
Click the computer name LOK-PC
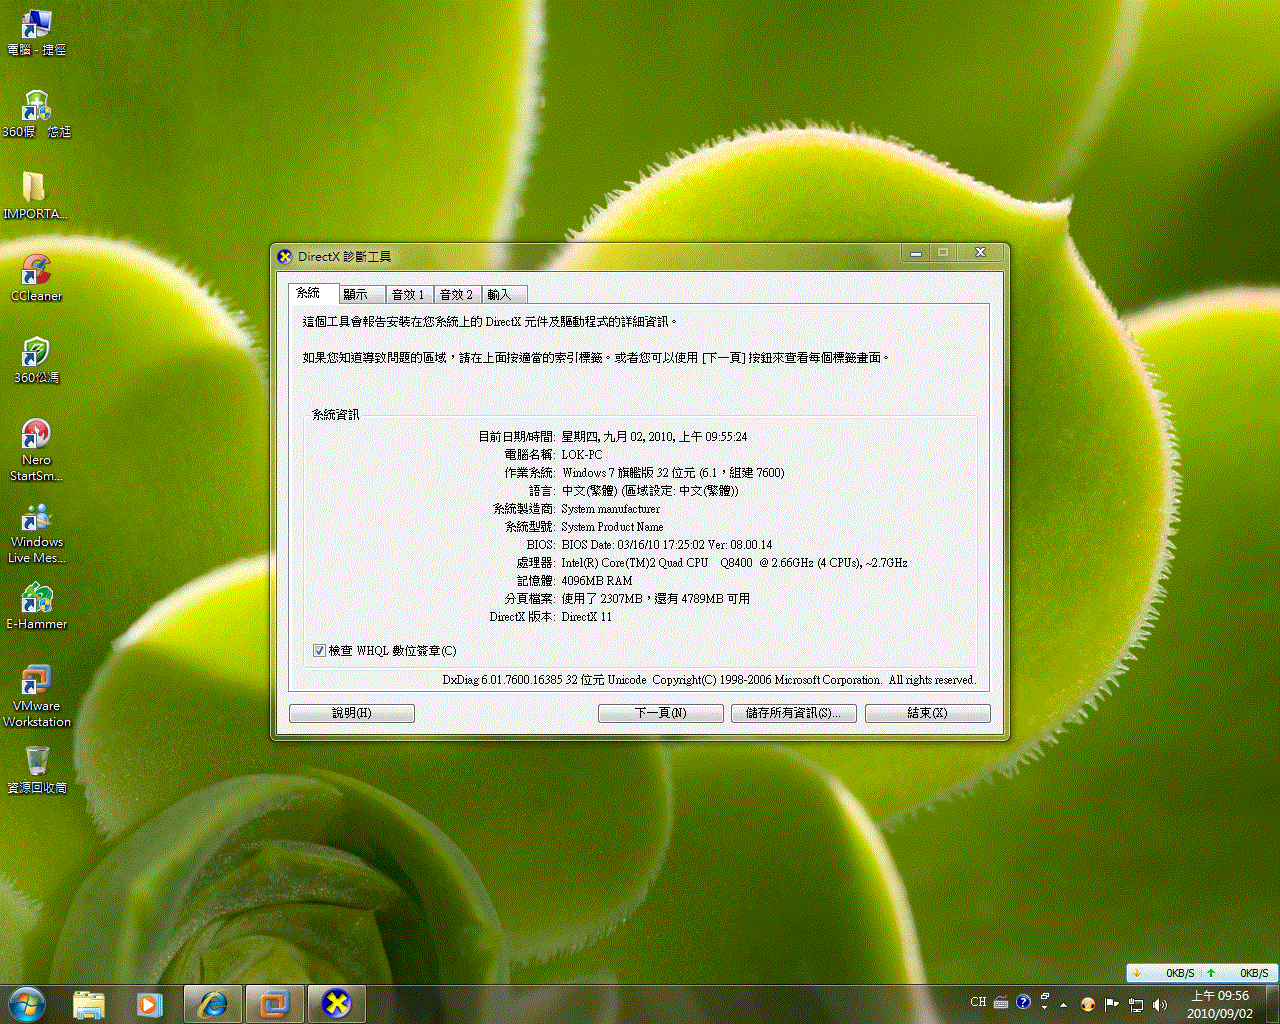pyautogui.click(x=582, y=454)
